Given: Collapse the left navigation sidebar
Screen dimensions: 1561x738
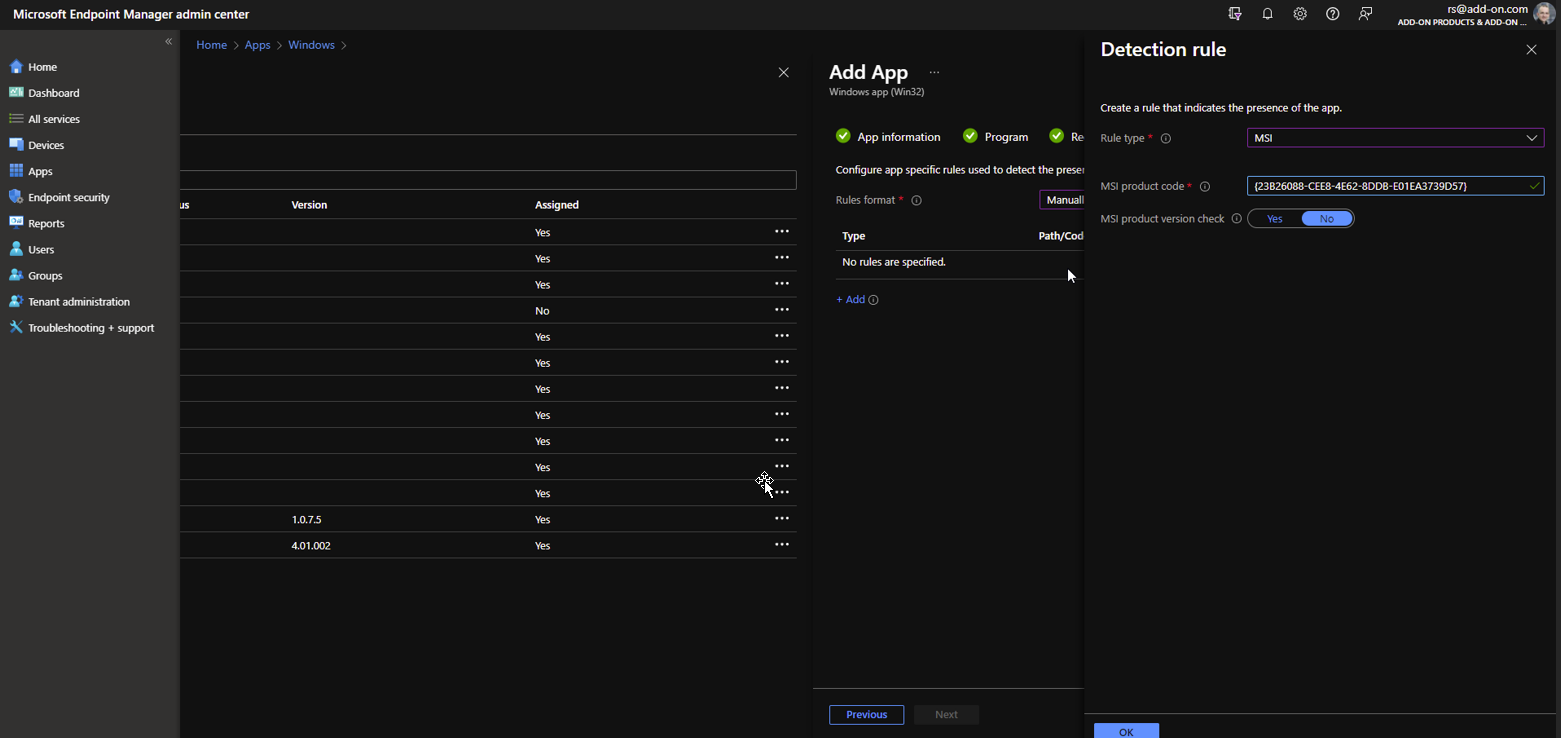Looking at the screenshot, I should tap(168, 42).
